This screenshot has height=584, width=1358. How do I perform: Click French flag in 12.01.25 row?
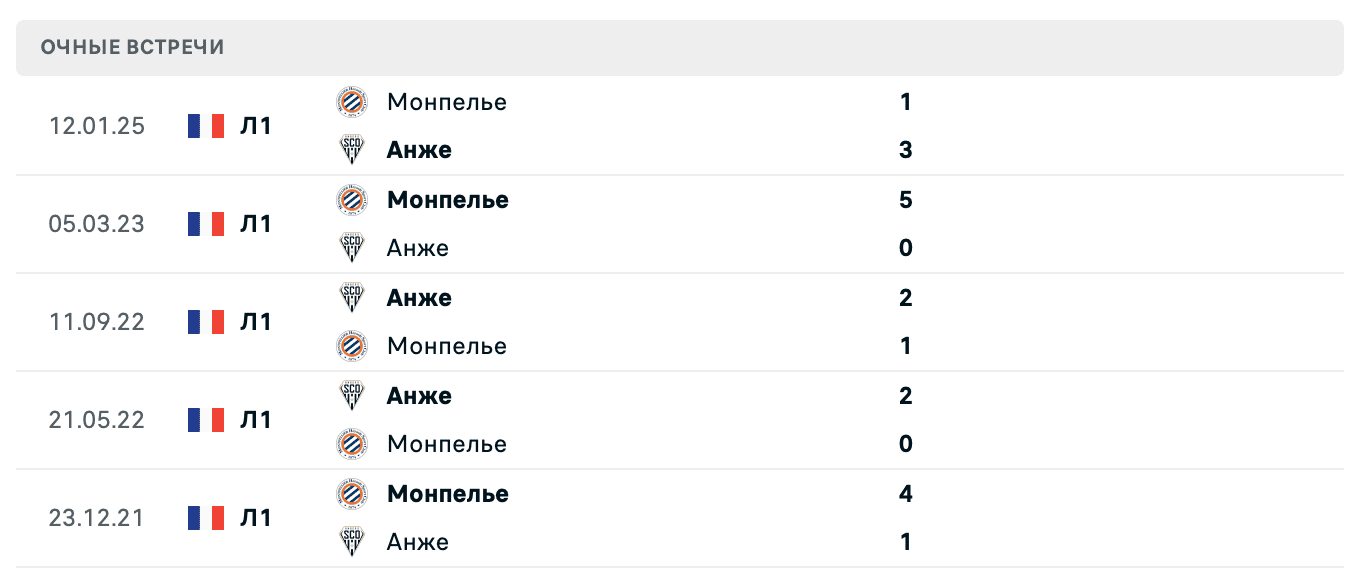tap(206, 126)
